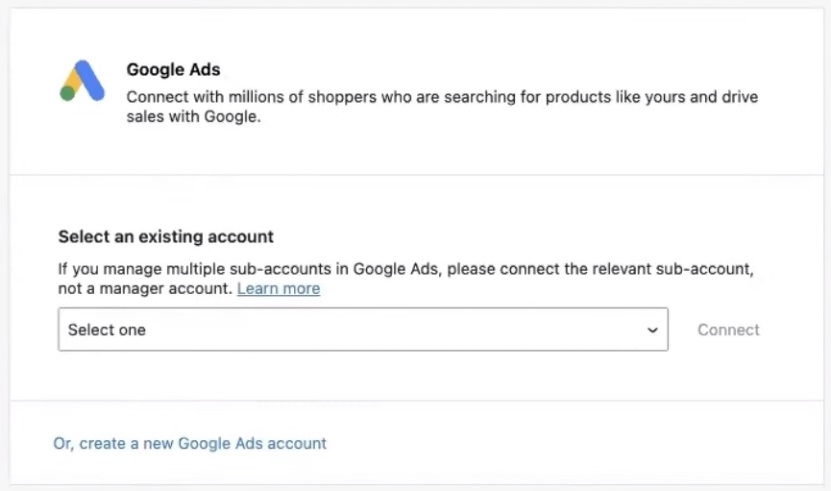
Task: Click the "sales with Google." text line
Action: click(194, 116)
